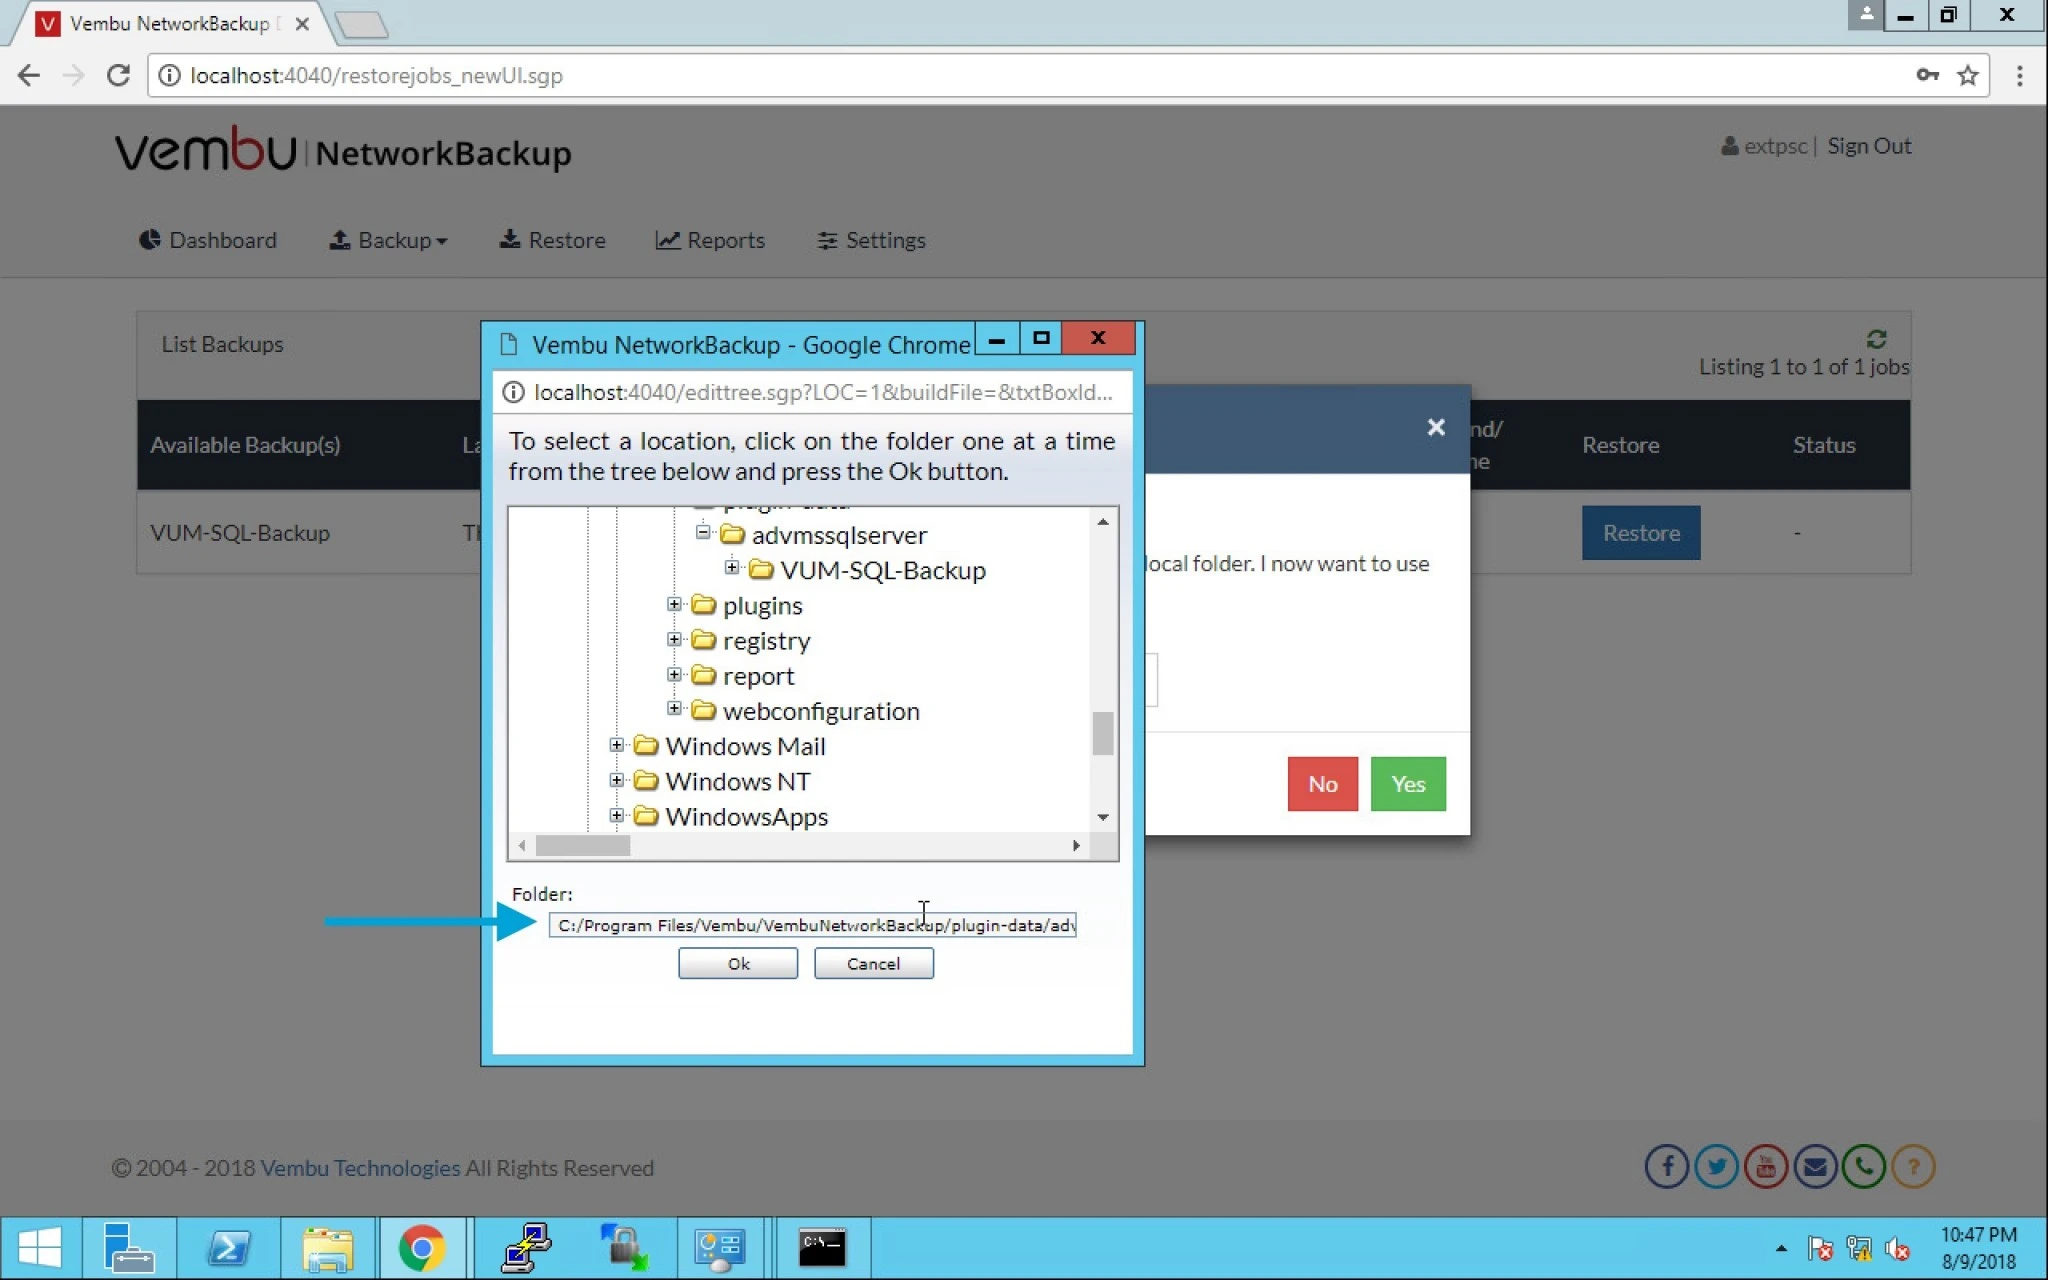This screenshot has width=2048, height=1280.
Task: Open the Reports menu item
Action: tap(710, 240)
